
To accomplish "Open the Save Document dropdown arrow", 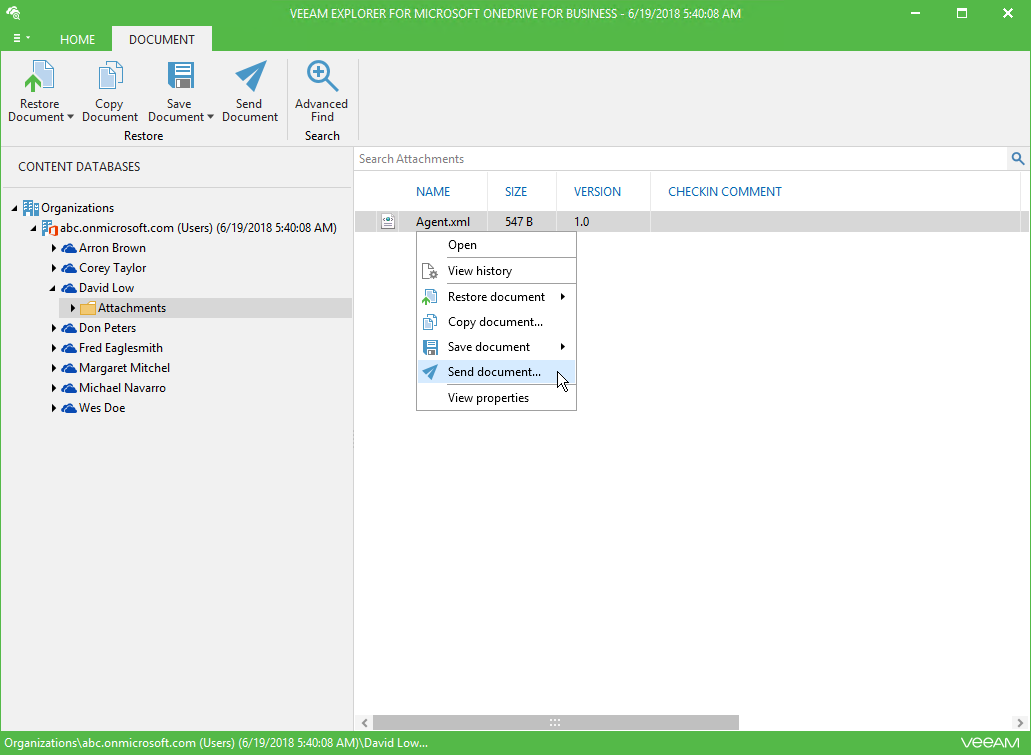I will 210,117.
